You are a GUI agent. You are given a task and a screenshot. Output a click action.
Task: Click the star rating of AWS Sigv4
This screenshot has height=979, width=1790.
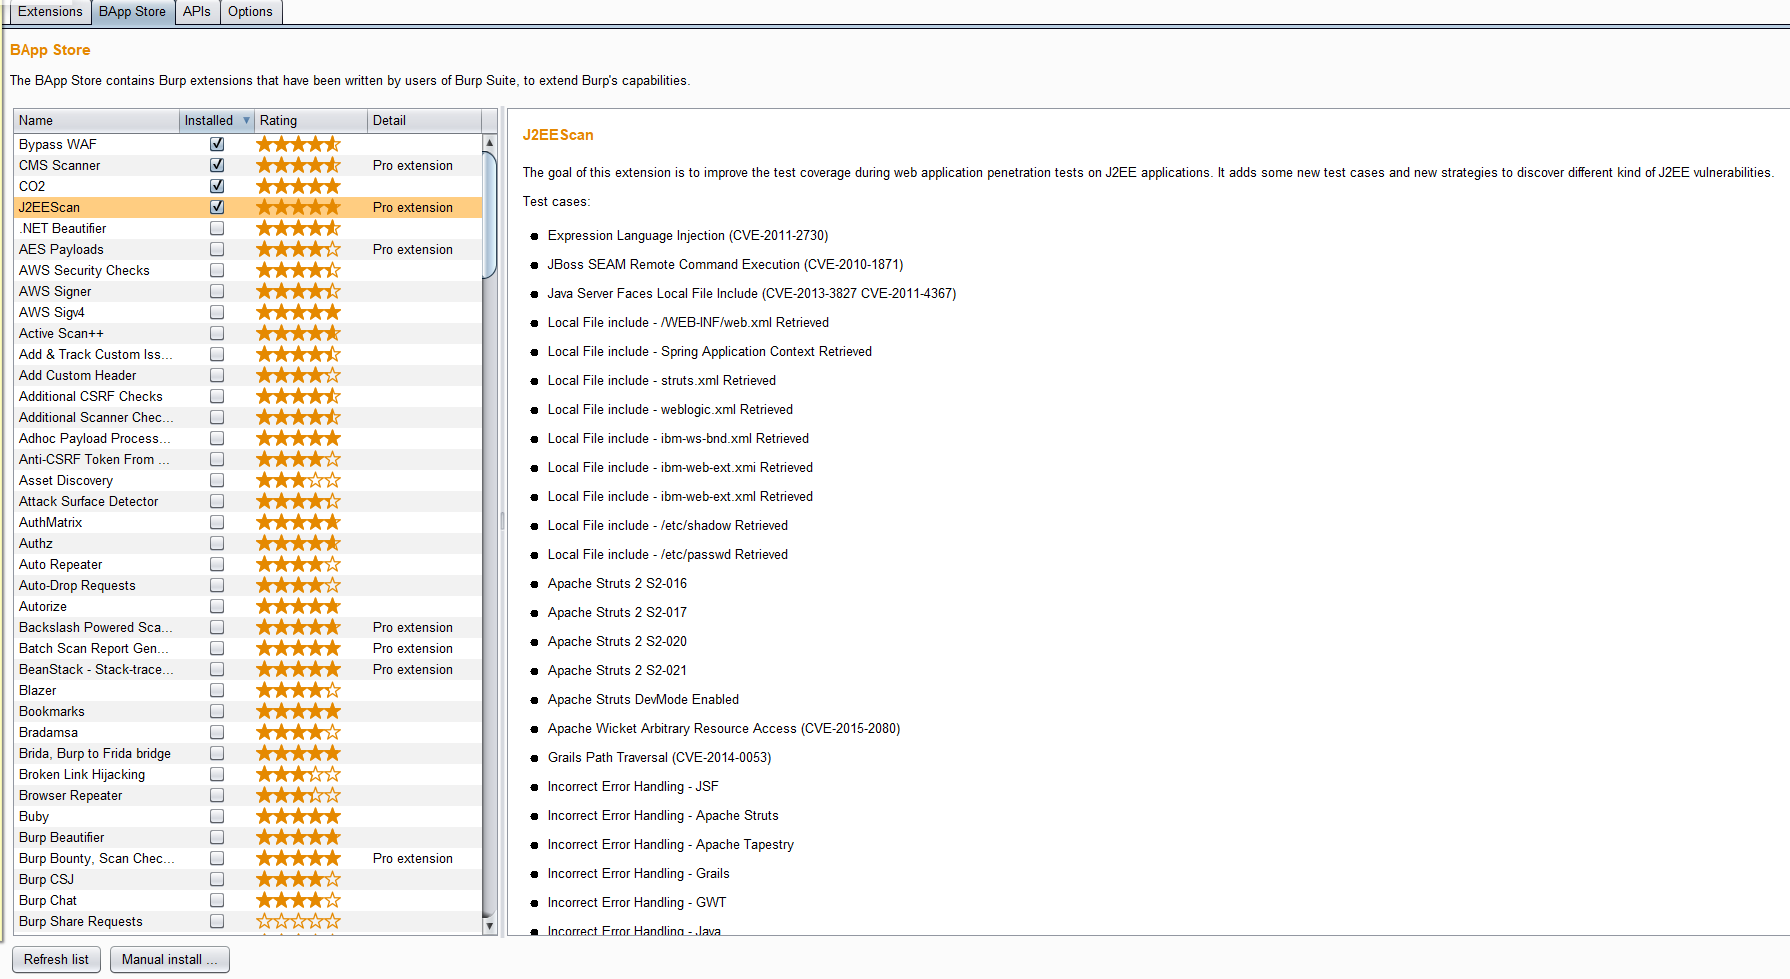(x=298, y=312)
